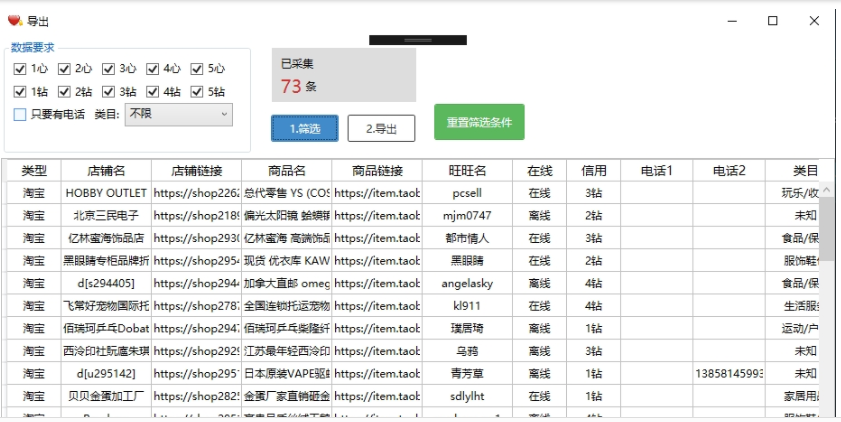Screen dimensions: 841x422
Task: Click the angelasky wangwang name cell
Action: 467,283
